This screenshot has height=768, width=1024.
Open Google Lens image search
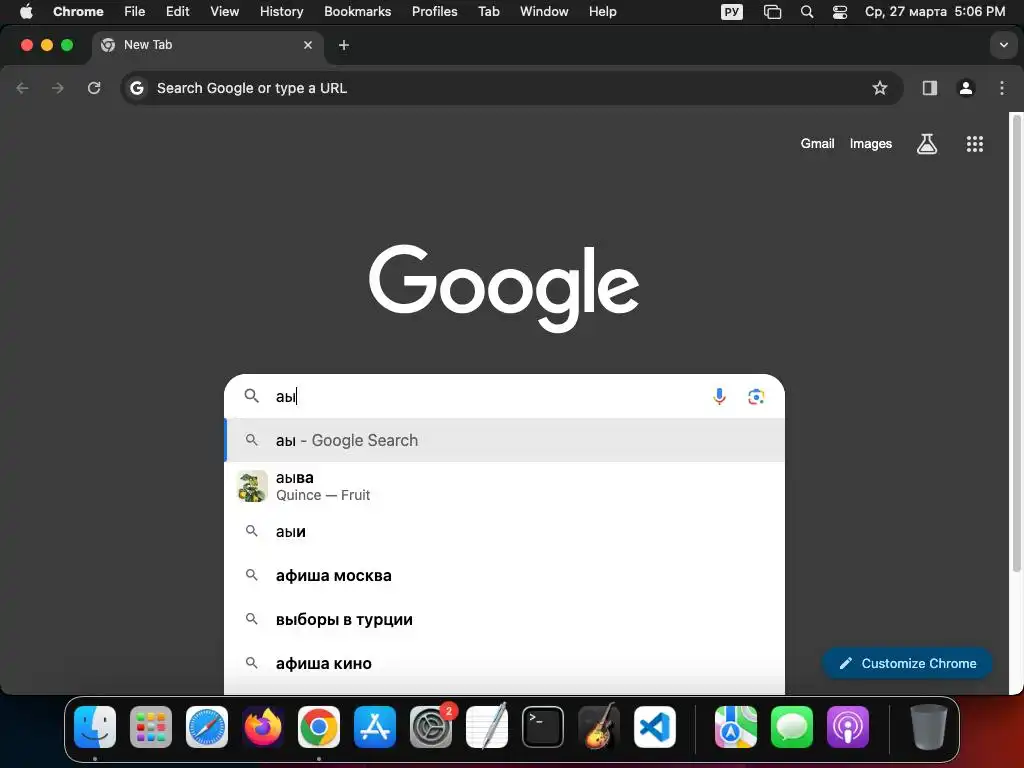(756, 396)
